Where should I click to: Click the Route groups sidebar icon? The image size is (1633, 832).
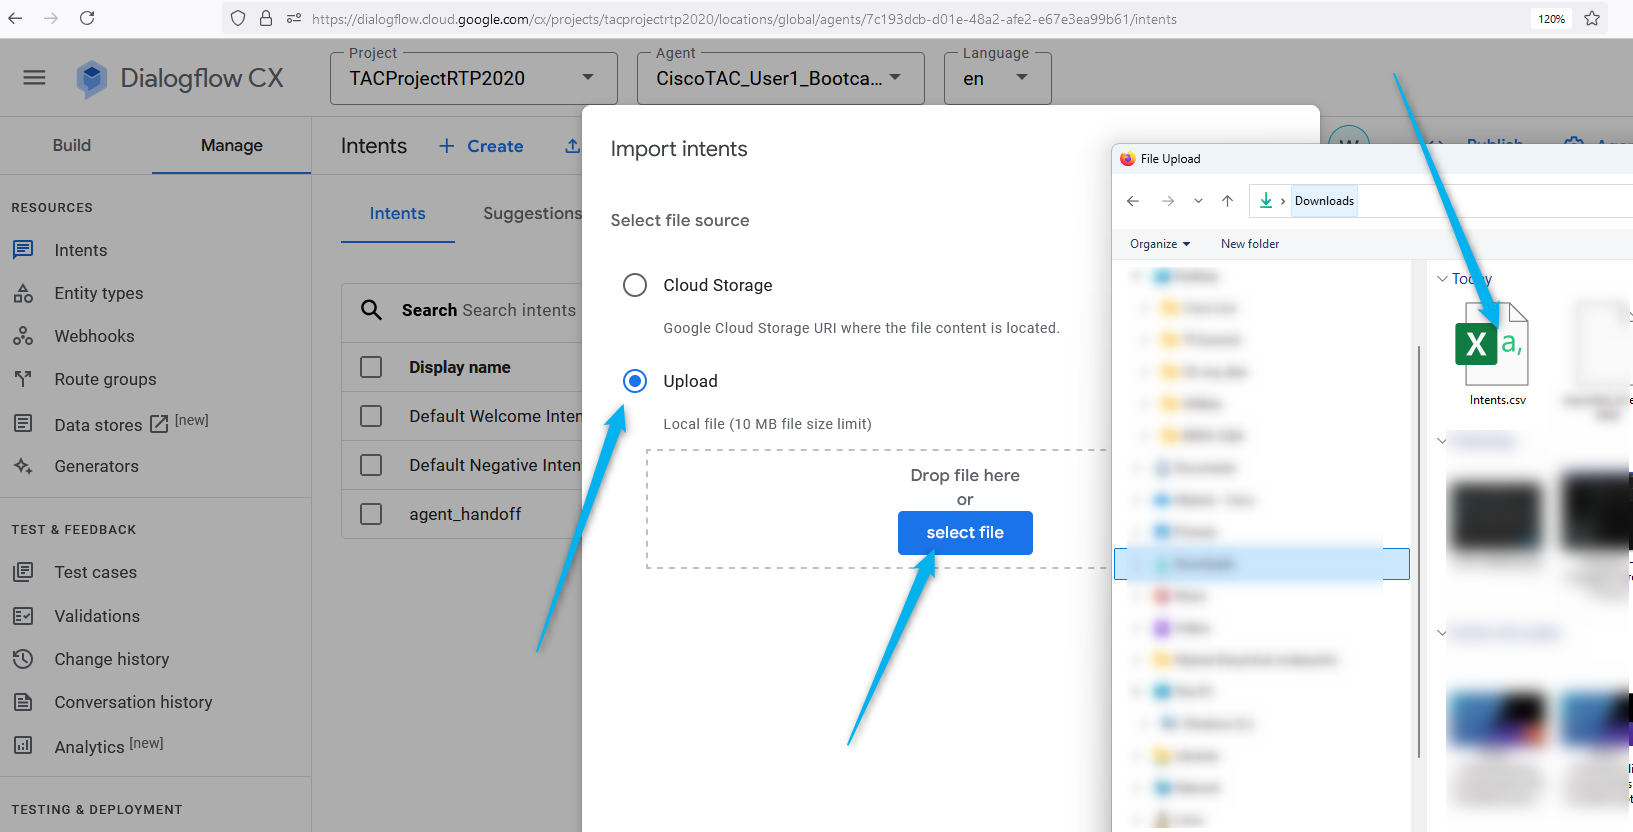click(23, 379)
